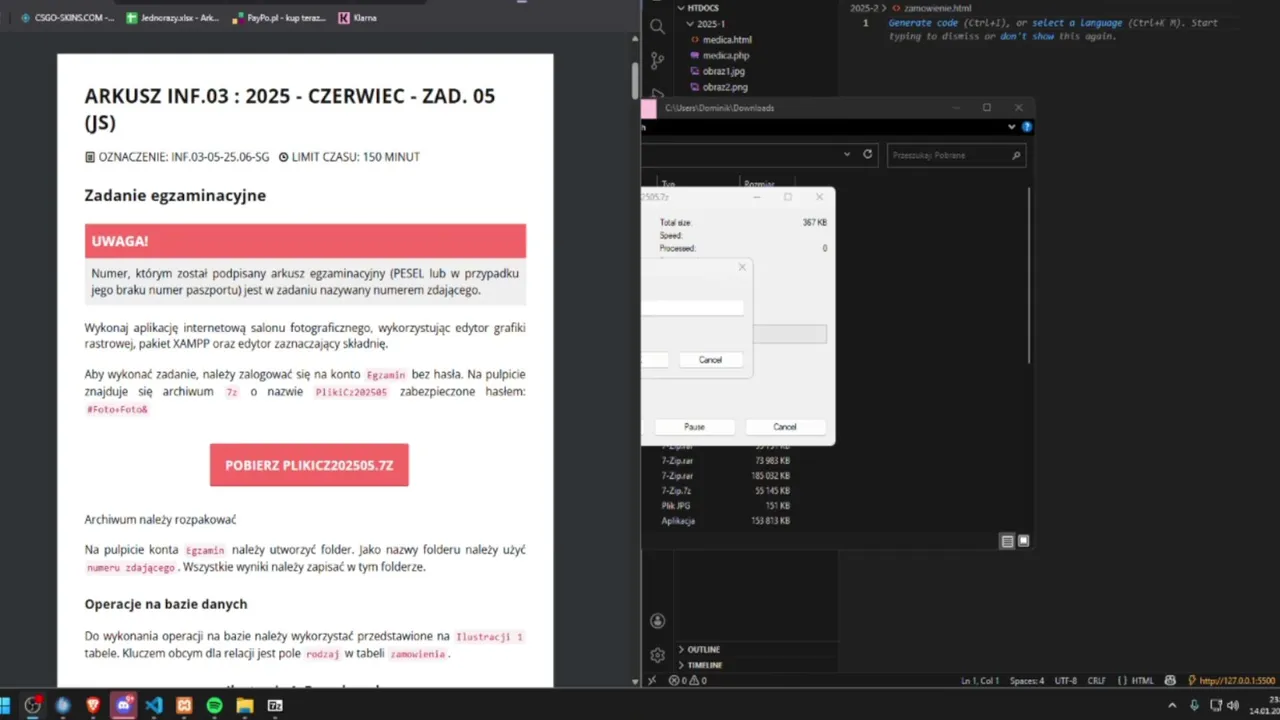This screenshot has width=1280, height=720.
Task: Open the Accounts icon in the VS Code activity bar
Action: pyautogui.click(x=657, y=621)
